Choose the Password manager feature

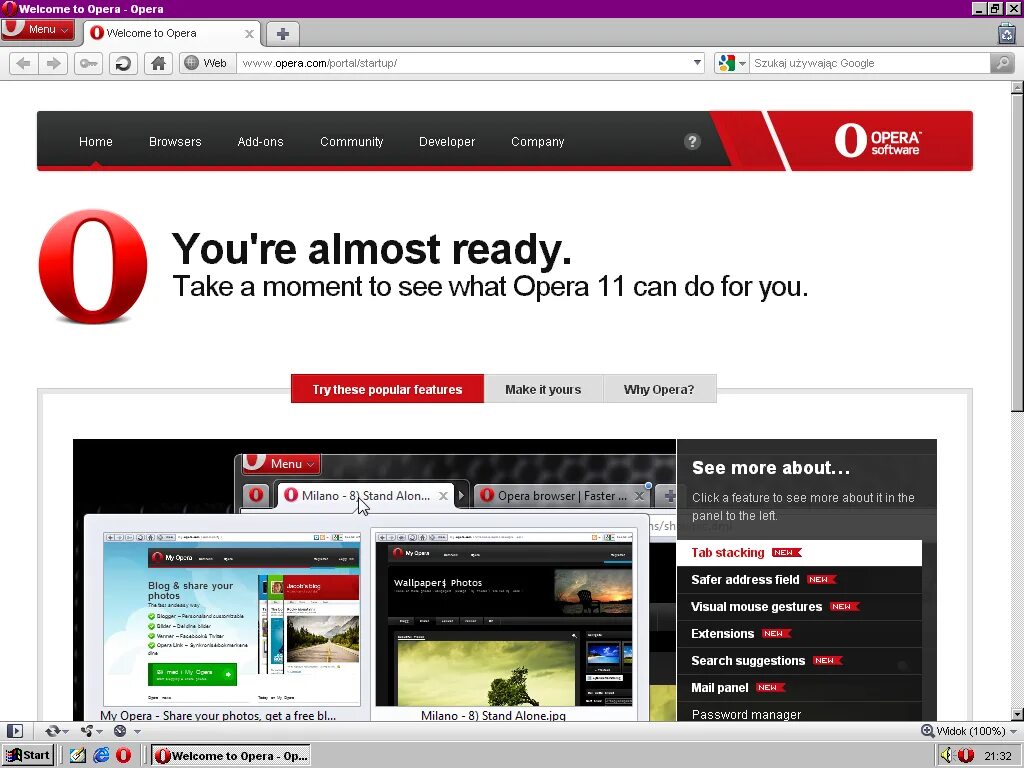click(x=799, y=713)
